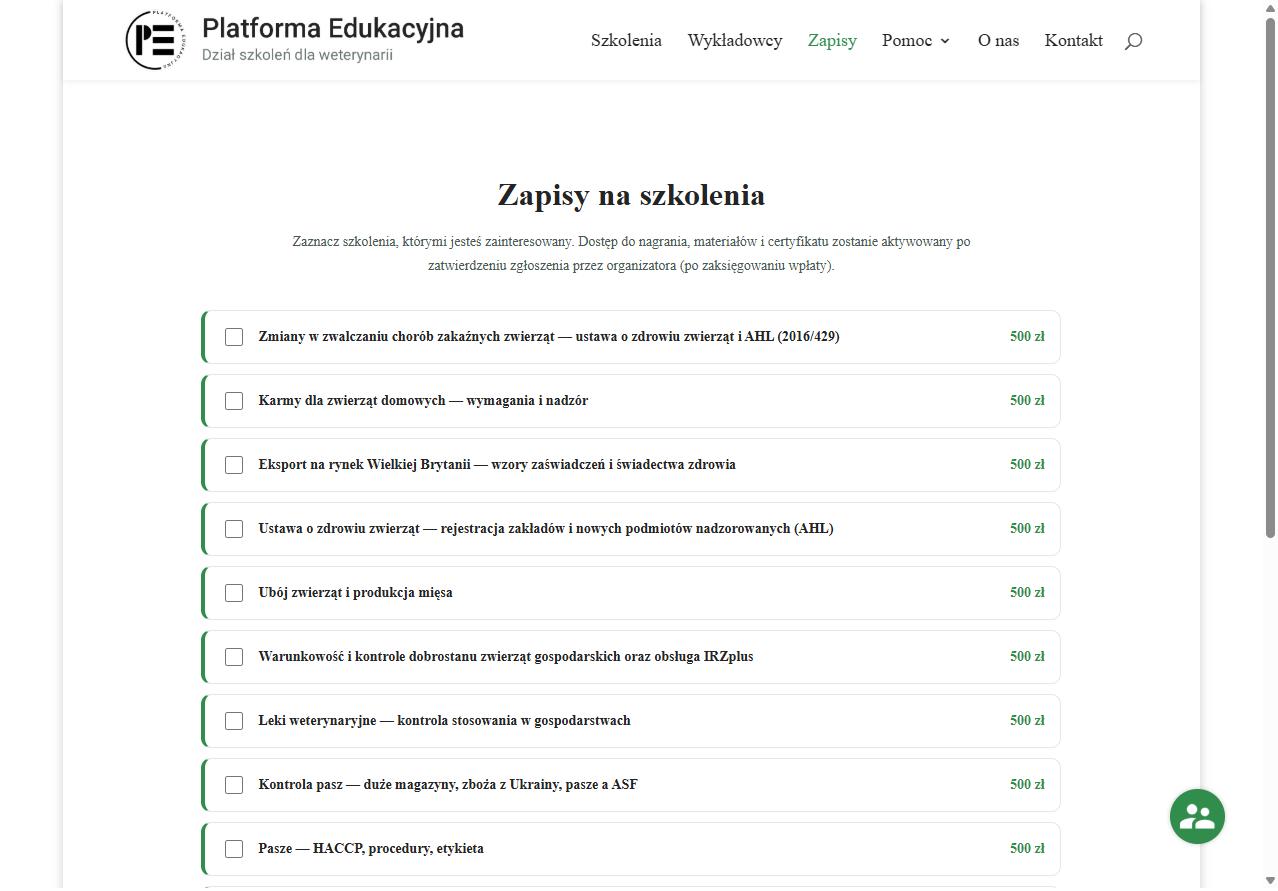1278x891 pixels.
Task: Click the 'Dział szkoleń dla weterynarii' tagline
Action: click(297, 55)
